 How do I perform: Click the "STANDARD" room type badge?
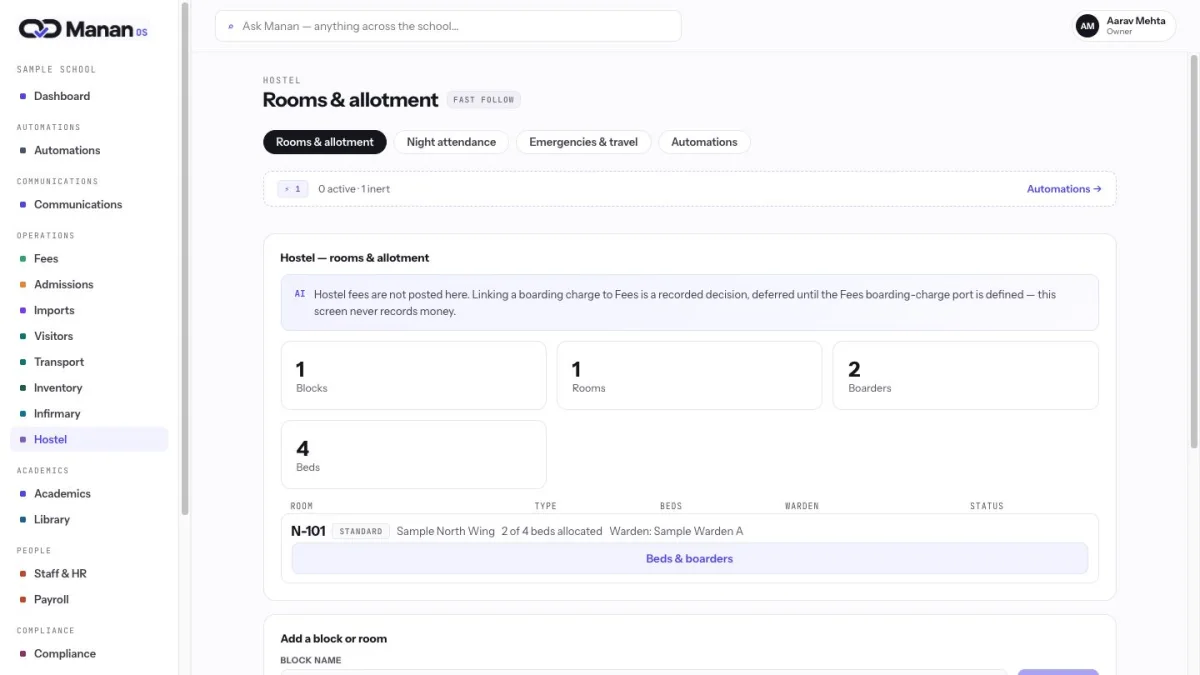pyautogui.click(x=361, y=531)
